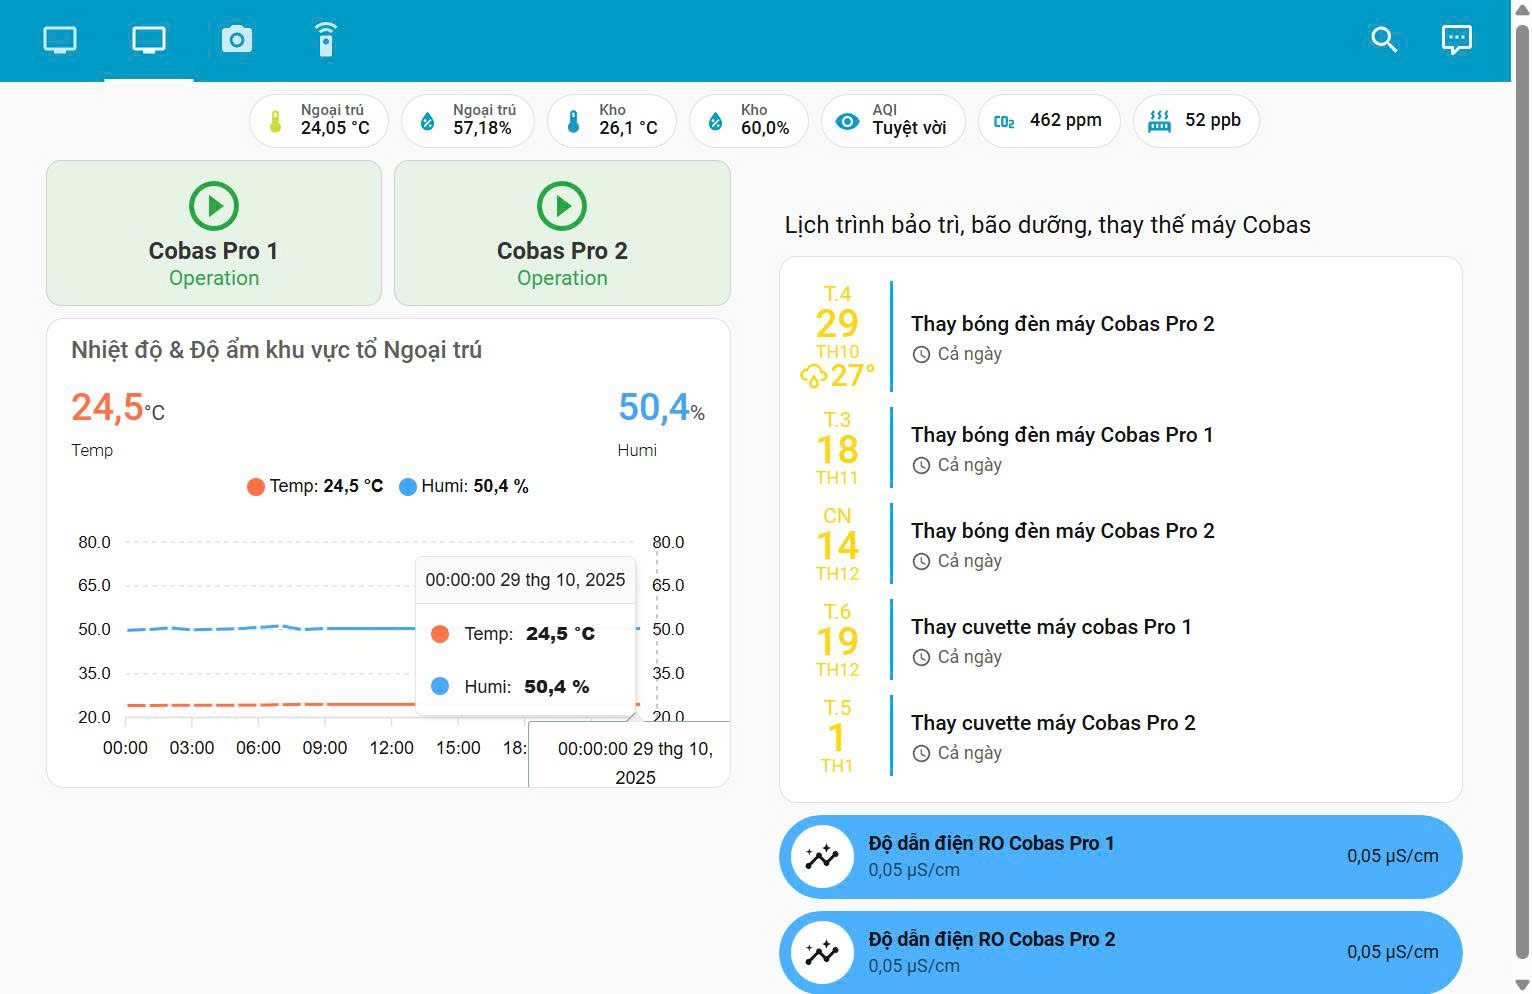The width and height of the screenshot is (1532, 994).
Task: Click the weather 27° forecast icon
Action: (813, 376)
